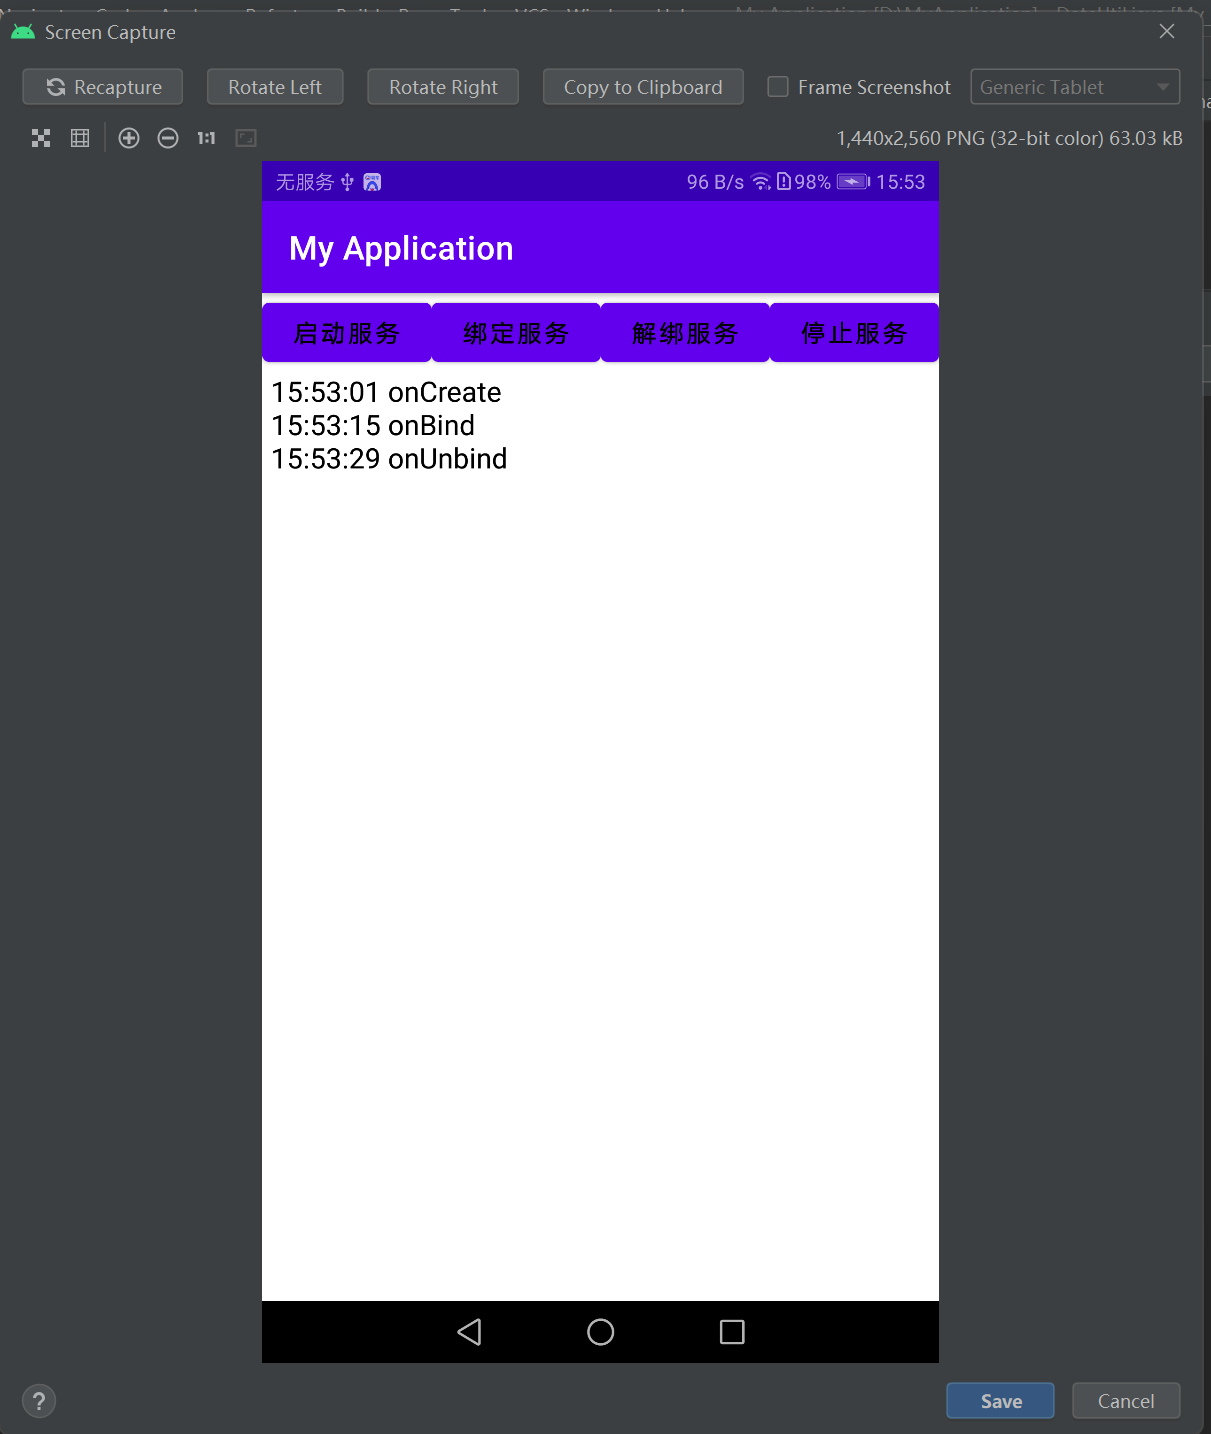Viewport: 1211px width, 1434px height.
Task: Click the app notification icon beside the USB symbol
Action: [372, 182]
